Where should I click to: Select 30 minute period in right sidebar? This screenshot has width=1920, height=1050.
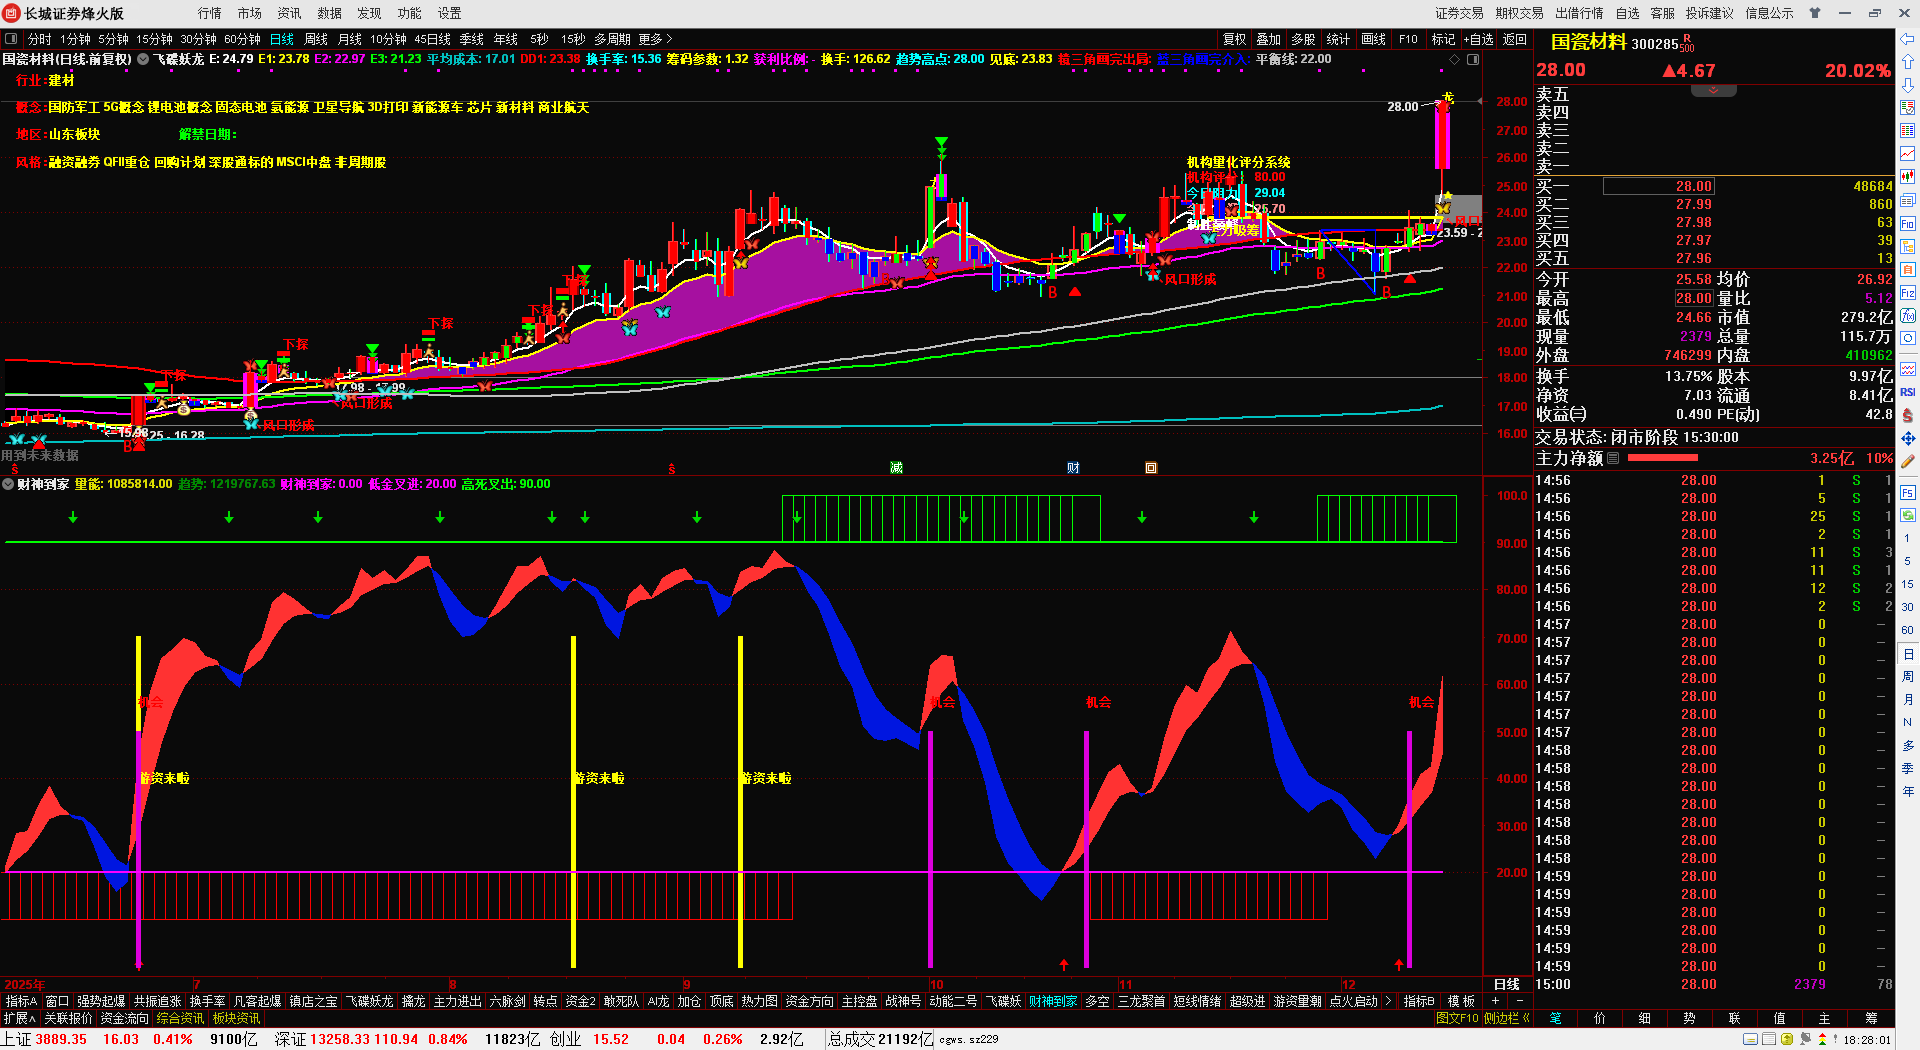pyautogui.click(x=1907, y=607)
